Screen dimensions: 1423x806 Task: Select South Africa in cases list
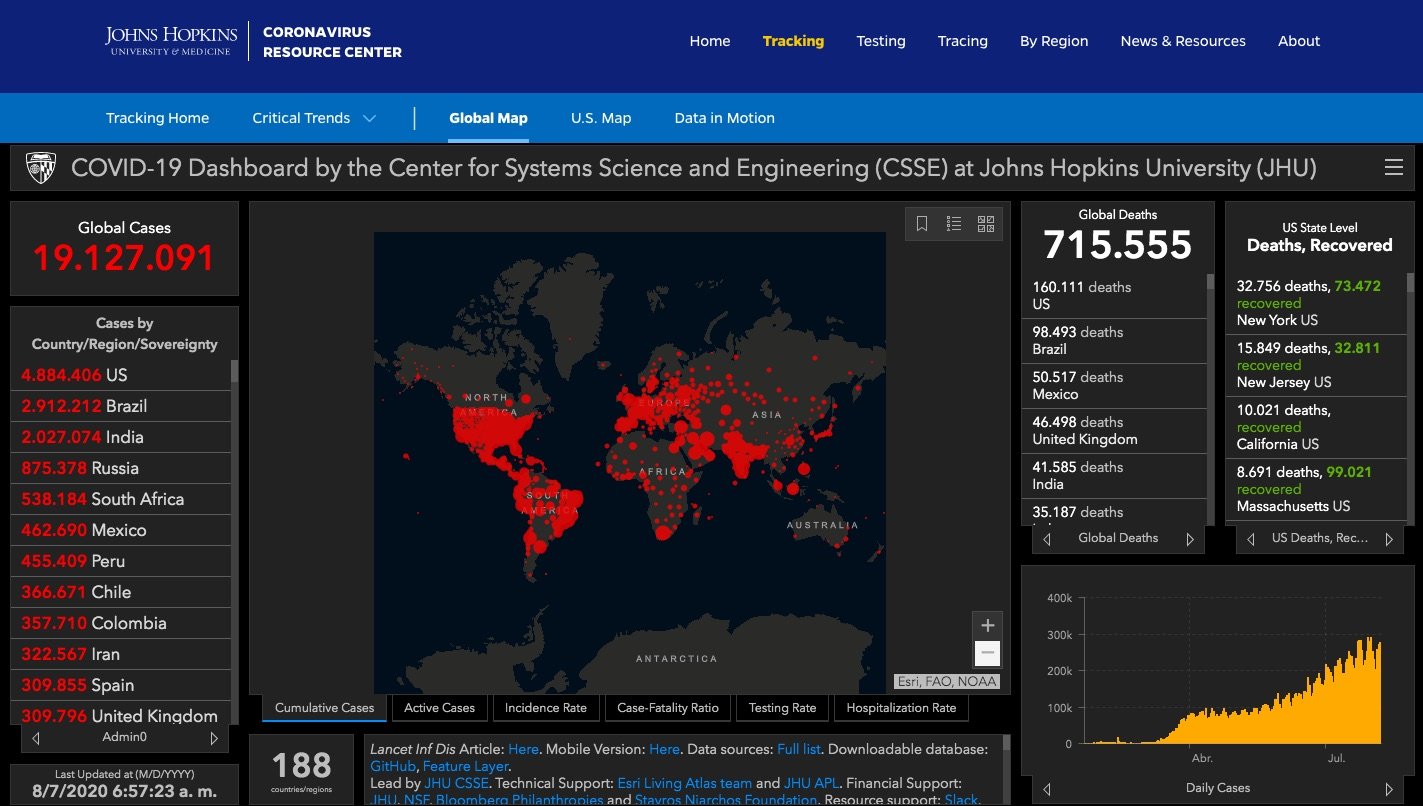121,499
